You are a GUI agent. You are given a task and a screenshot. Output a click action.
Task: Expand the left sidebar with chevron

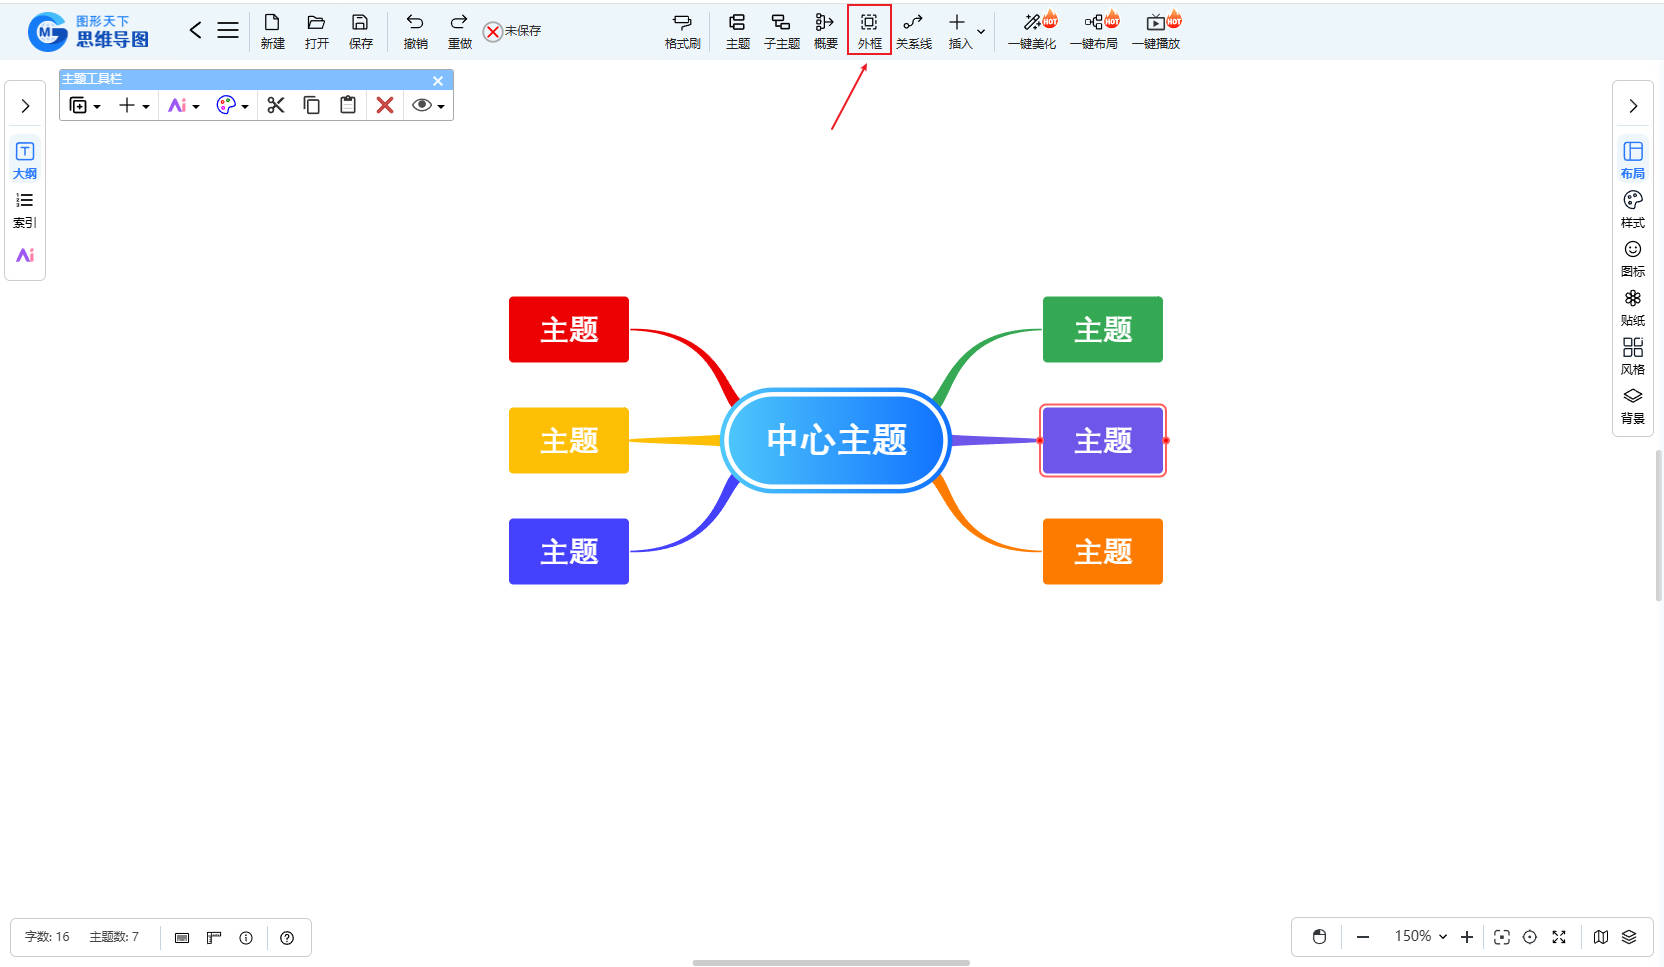(x=25, y=106)
